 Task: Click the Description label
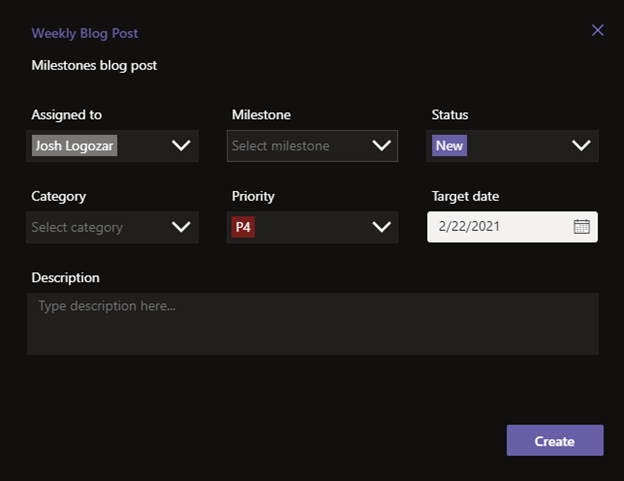[65, 278]
